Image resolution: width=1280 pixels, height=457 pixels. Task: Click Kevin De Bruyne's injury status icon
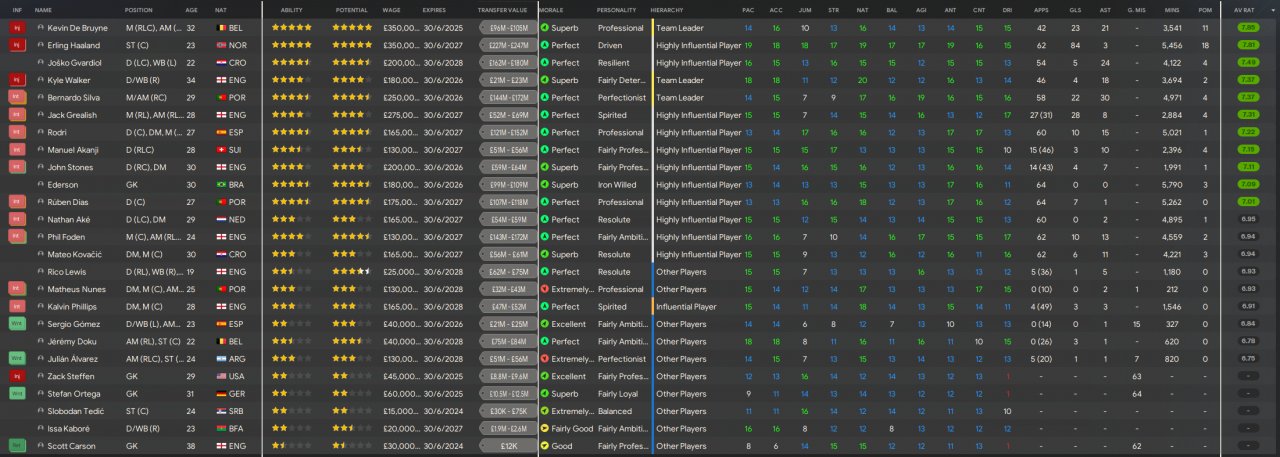(x=16, y=28)
